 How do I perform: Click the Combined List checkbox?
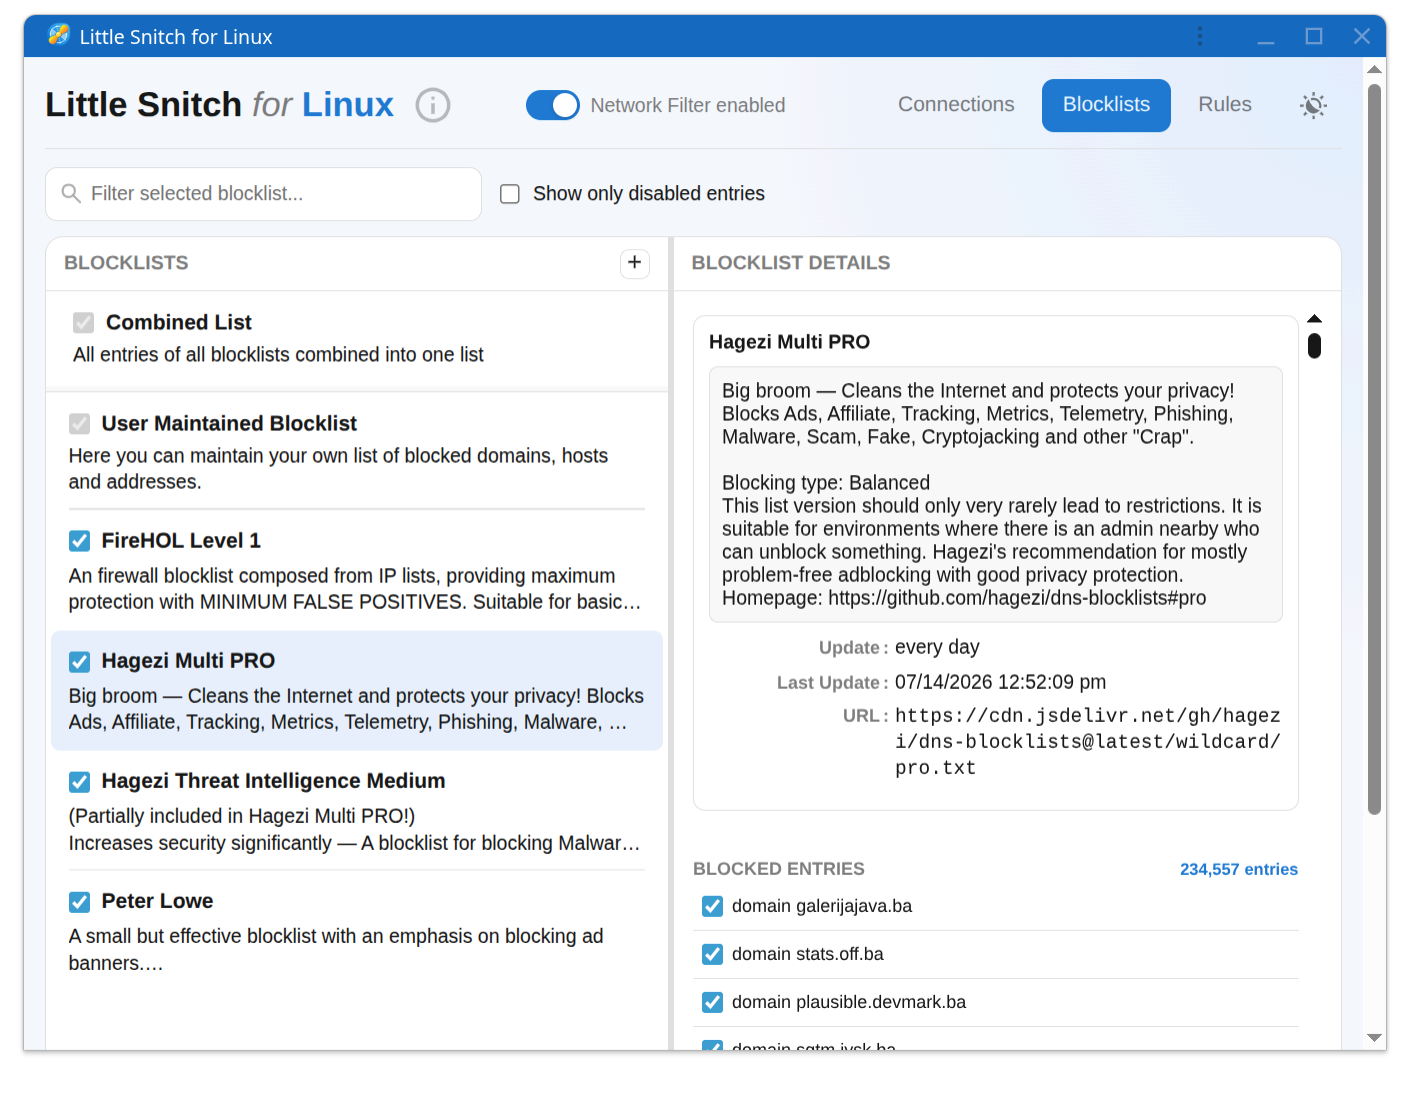(x=84, y=323)
